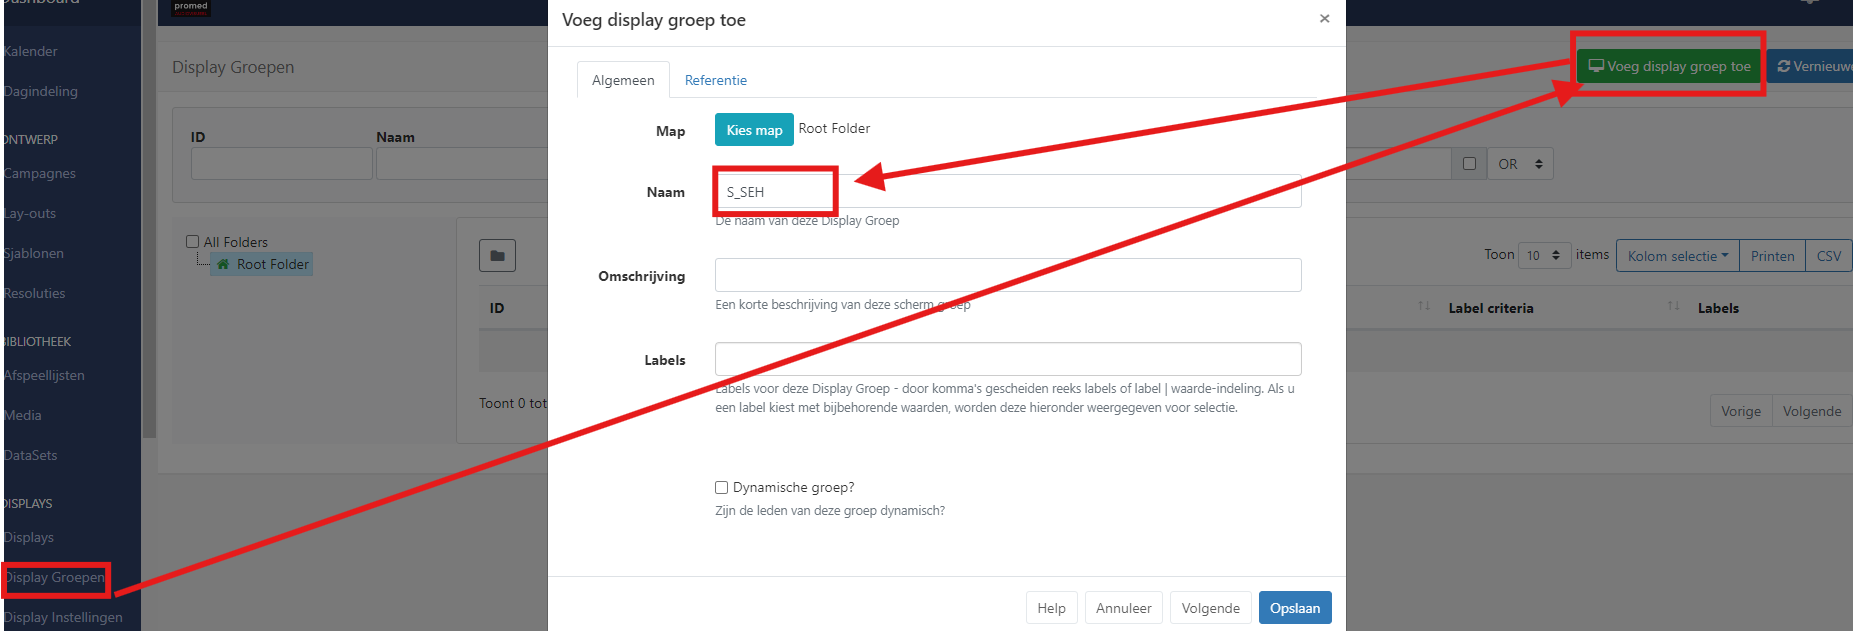
Task: Click the folder icon button
Action: (x=497, y=256)
